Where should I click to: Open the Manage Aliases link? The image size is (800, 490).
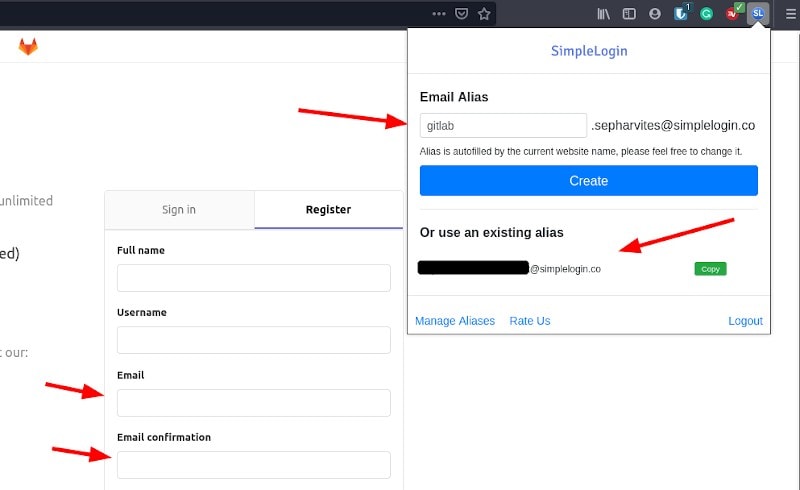pyautogui.click(x=455, y=321)
